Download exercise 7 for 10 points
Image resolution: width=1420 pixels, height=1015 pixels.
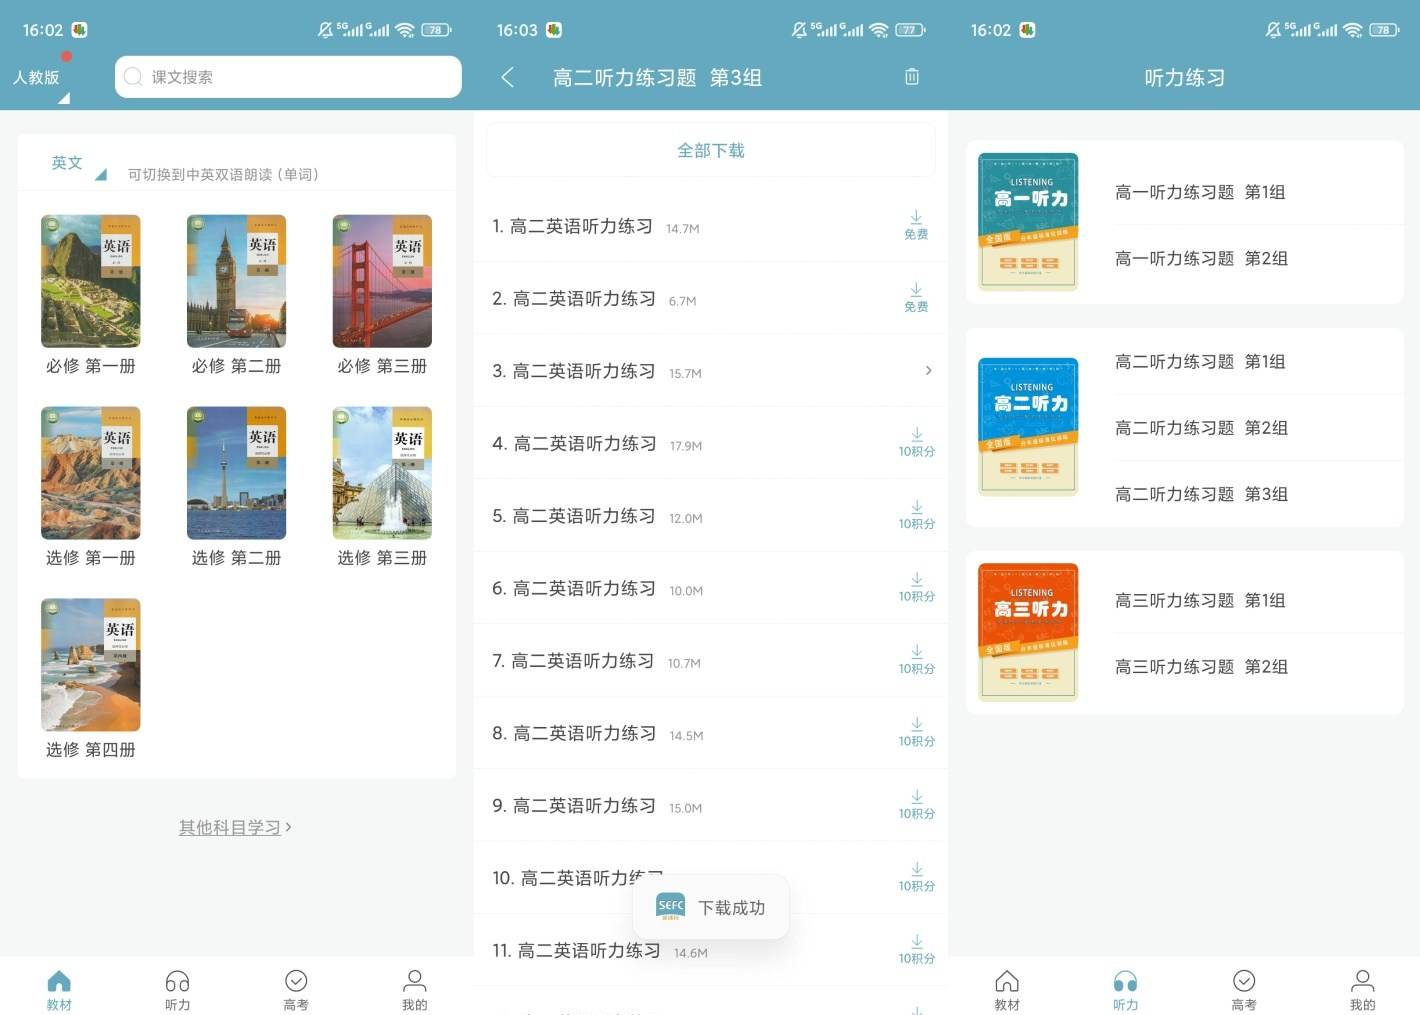[x=915, y=660]
